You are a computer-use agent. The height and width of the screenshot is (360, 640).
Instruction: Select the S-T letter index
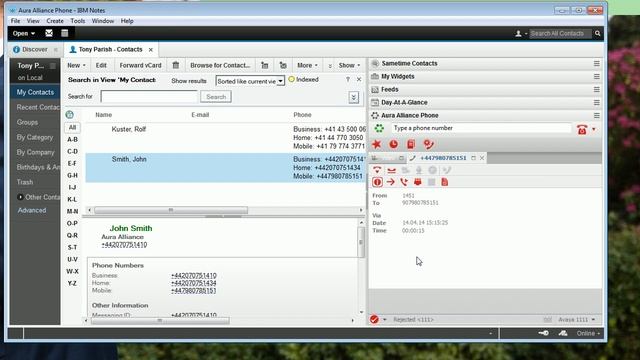72,247
